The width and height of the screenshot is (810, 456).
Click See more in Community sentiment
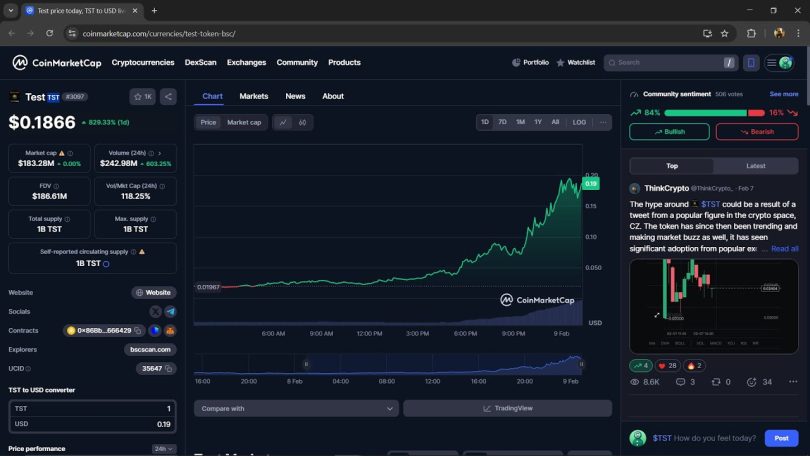(x=784, y=94)
